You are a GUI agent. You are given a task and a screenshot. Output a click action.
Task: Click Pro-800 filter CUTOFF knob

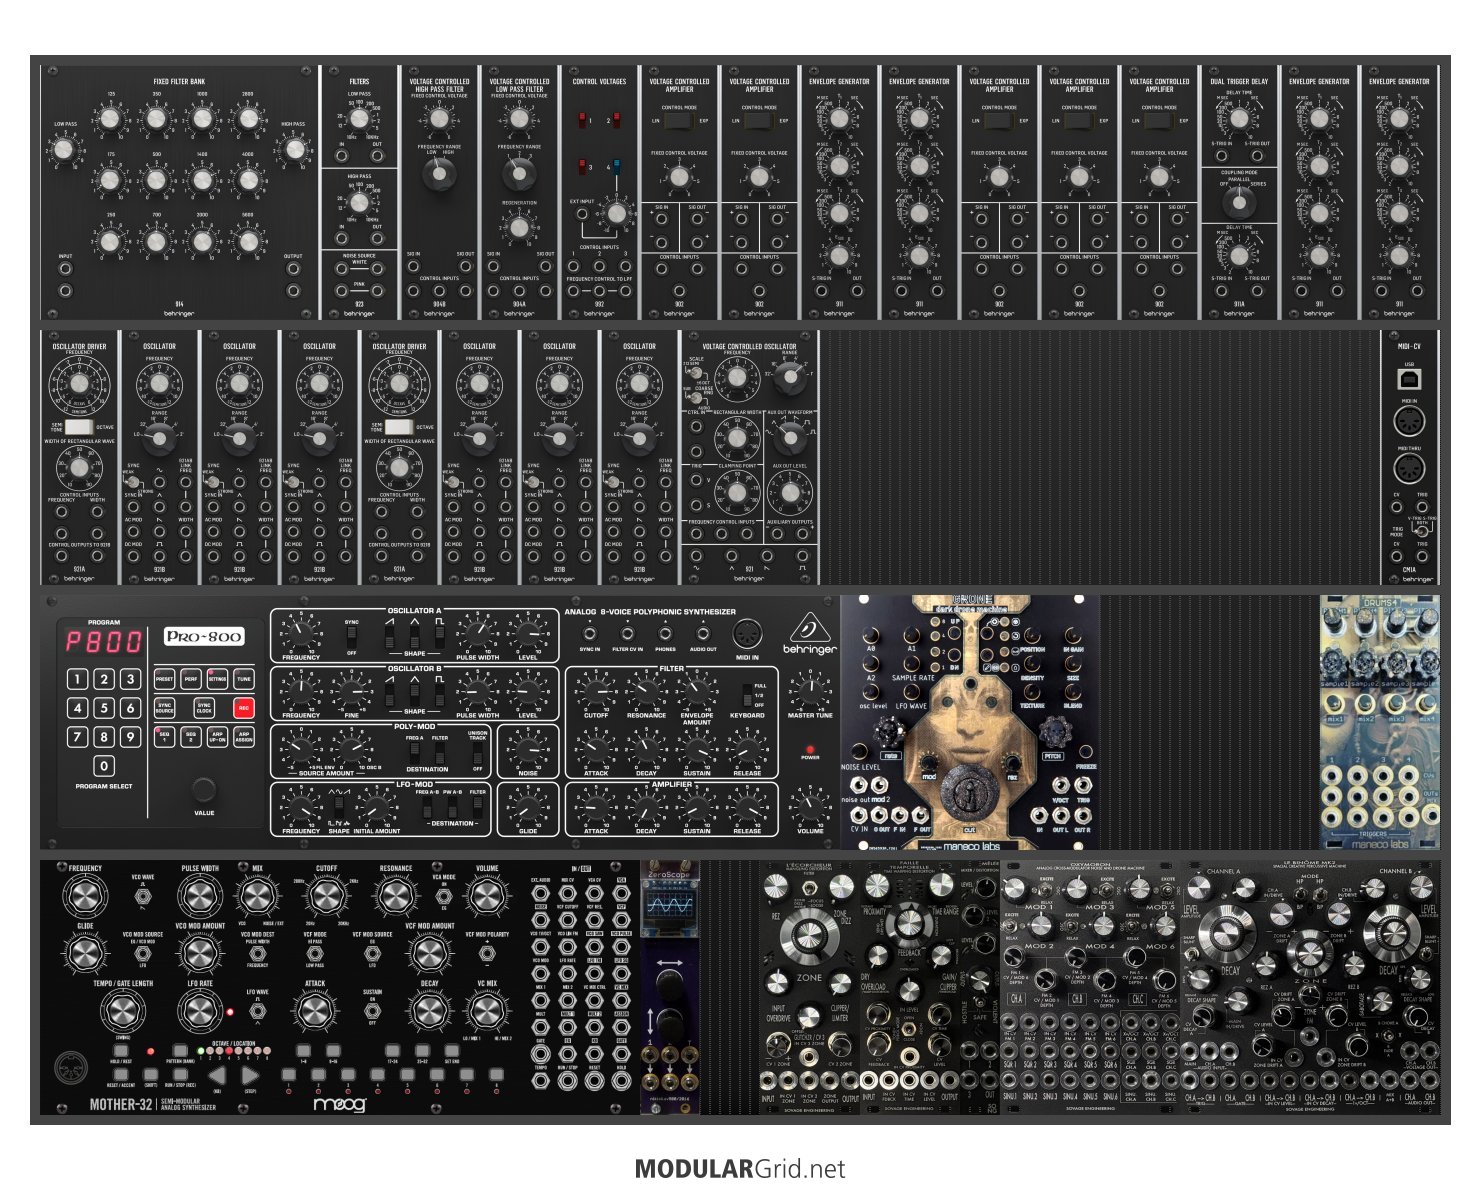[595, 691]
